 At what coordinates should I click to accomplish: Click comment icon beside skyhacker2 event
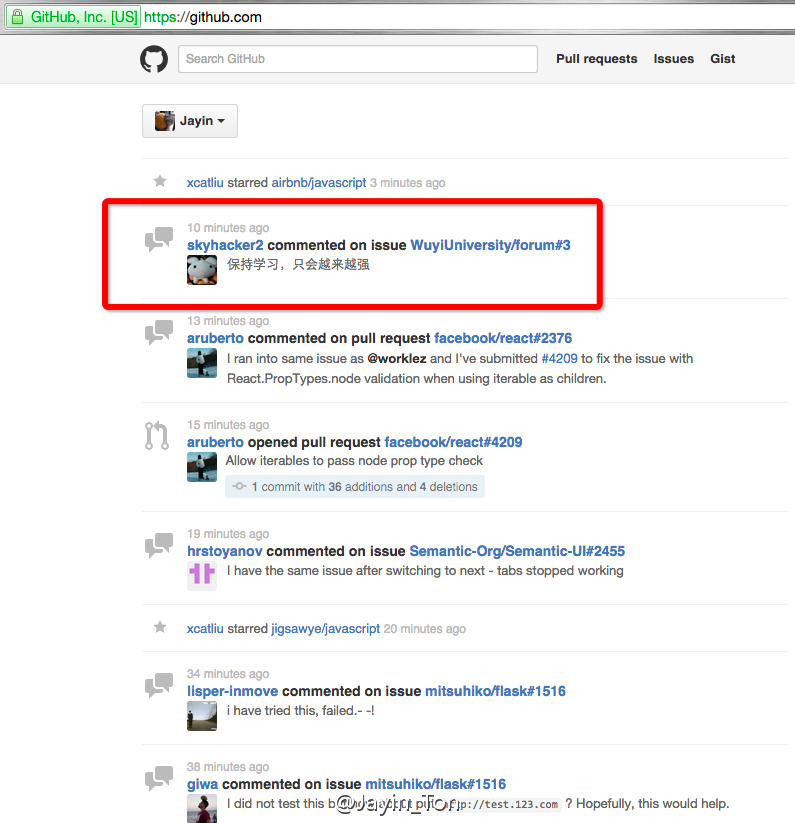pyautogui.click(x=158, y=239)
